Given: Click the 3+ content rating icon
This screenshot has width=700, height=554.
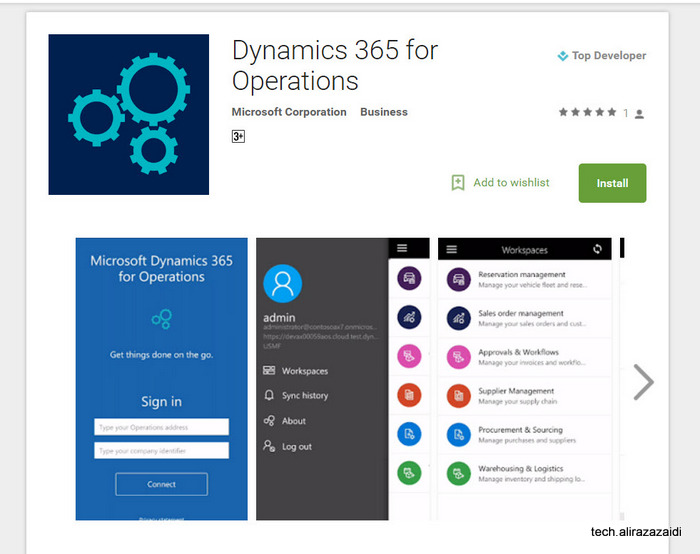Looking at the screenshot, I should [238, 136].
